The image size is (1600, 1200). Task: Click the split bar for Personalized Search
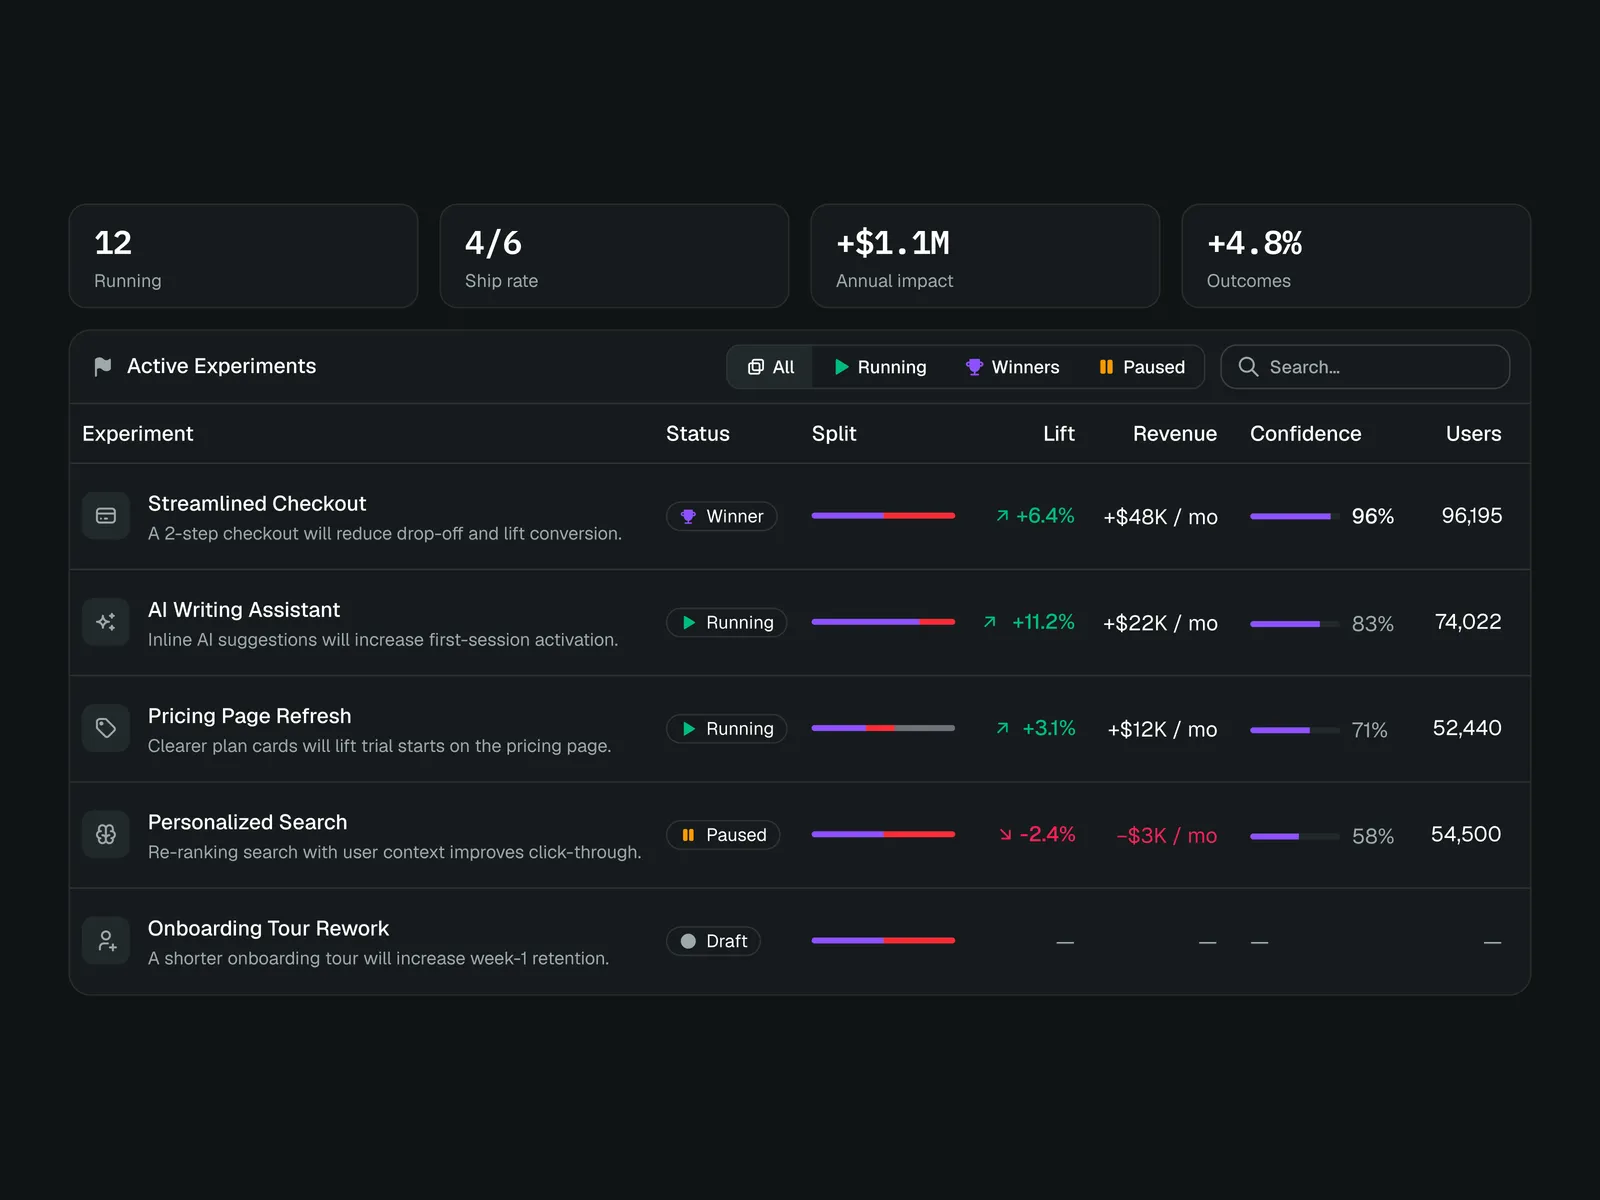click(x=883, y=834)
